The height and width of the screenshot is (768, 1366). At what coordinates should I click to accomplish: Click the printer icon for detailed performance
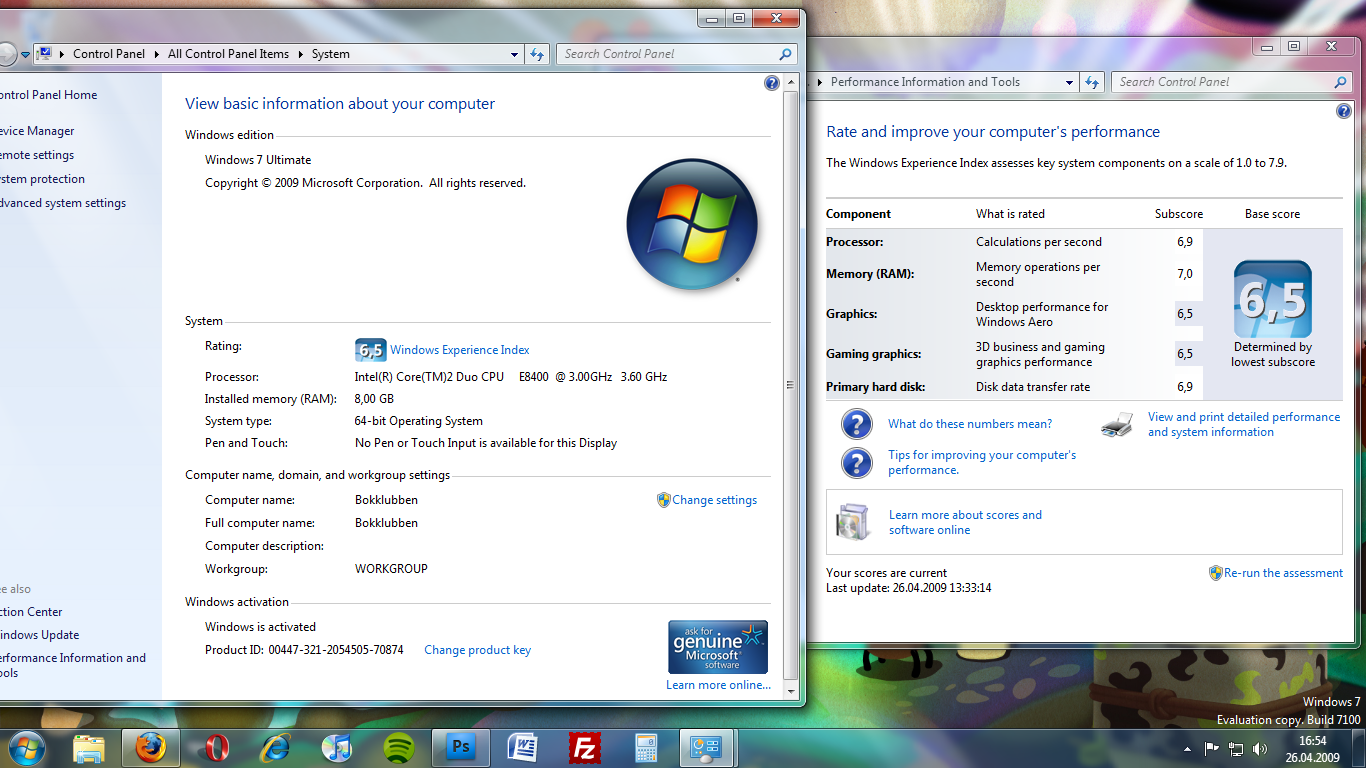1117,424
